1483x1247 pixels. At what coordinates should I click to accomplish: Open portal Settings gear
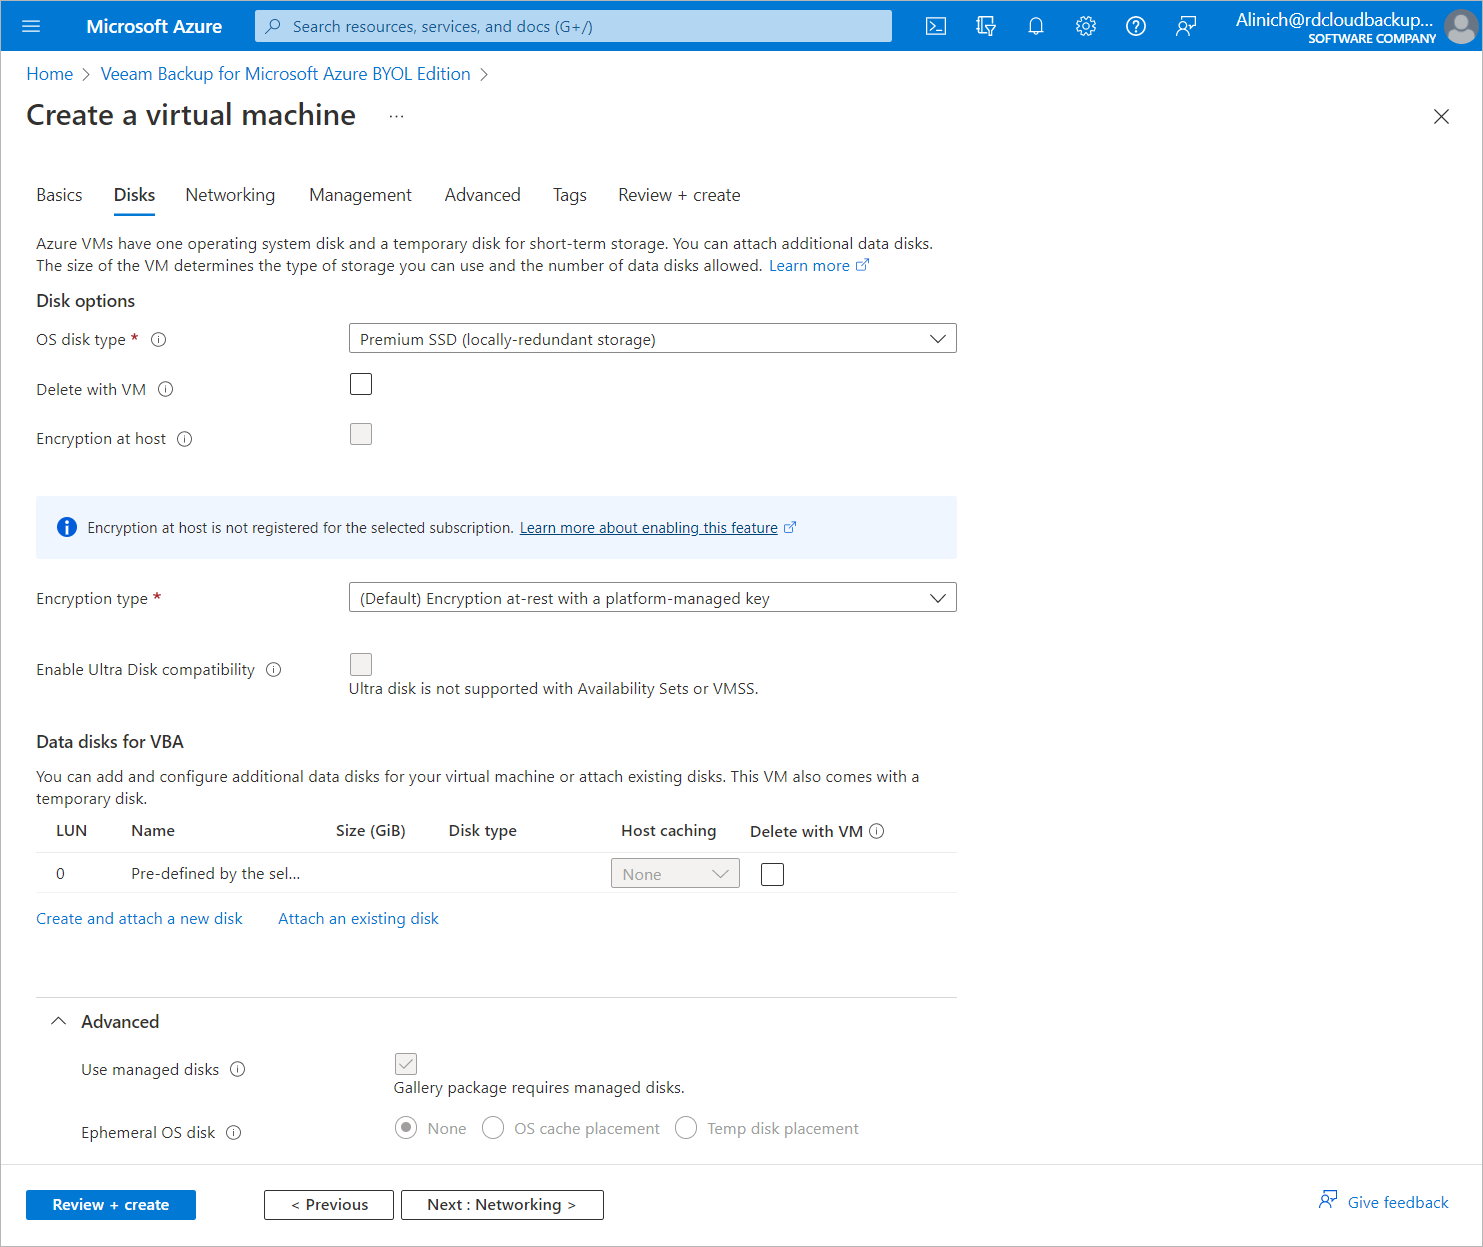click(x=1086, y=26)
